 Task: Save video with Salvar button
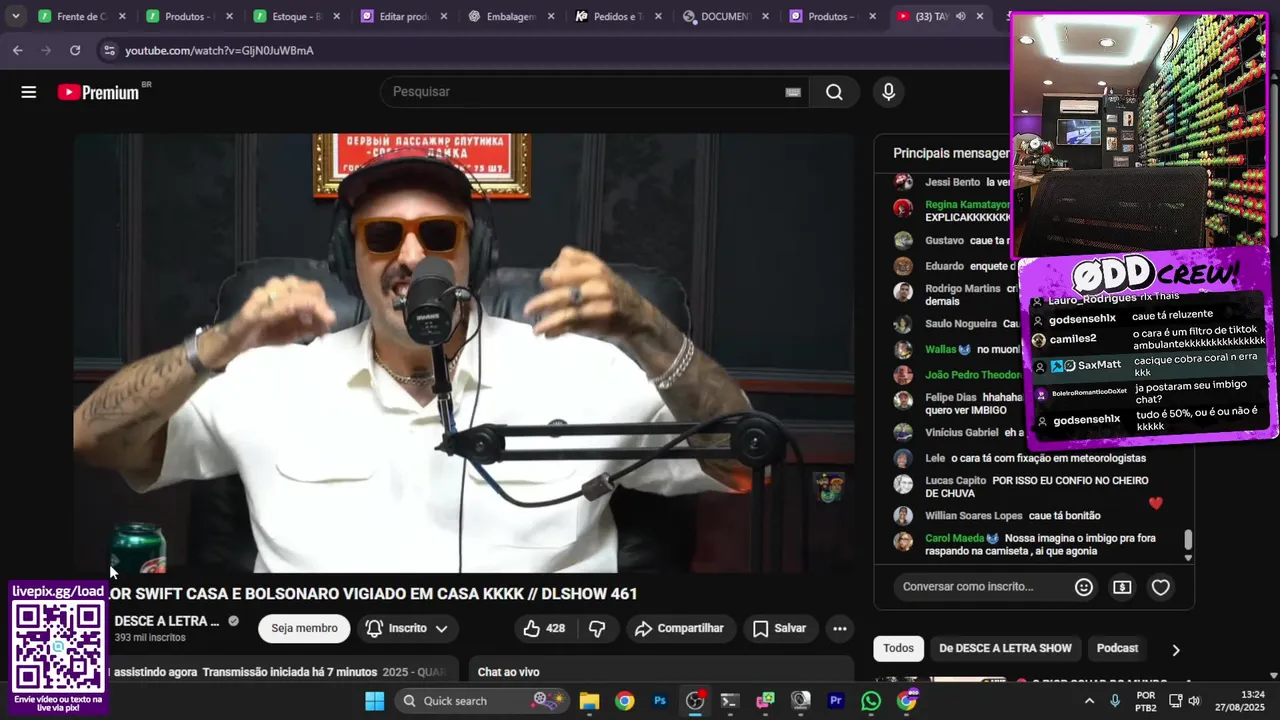click(779, 628)
